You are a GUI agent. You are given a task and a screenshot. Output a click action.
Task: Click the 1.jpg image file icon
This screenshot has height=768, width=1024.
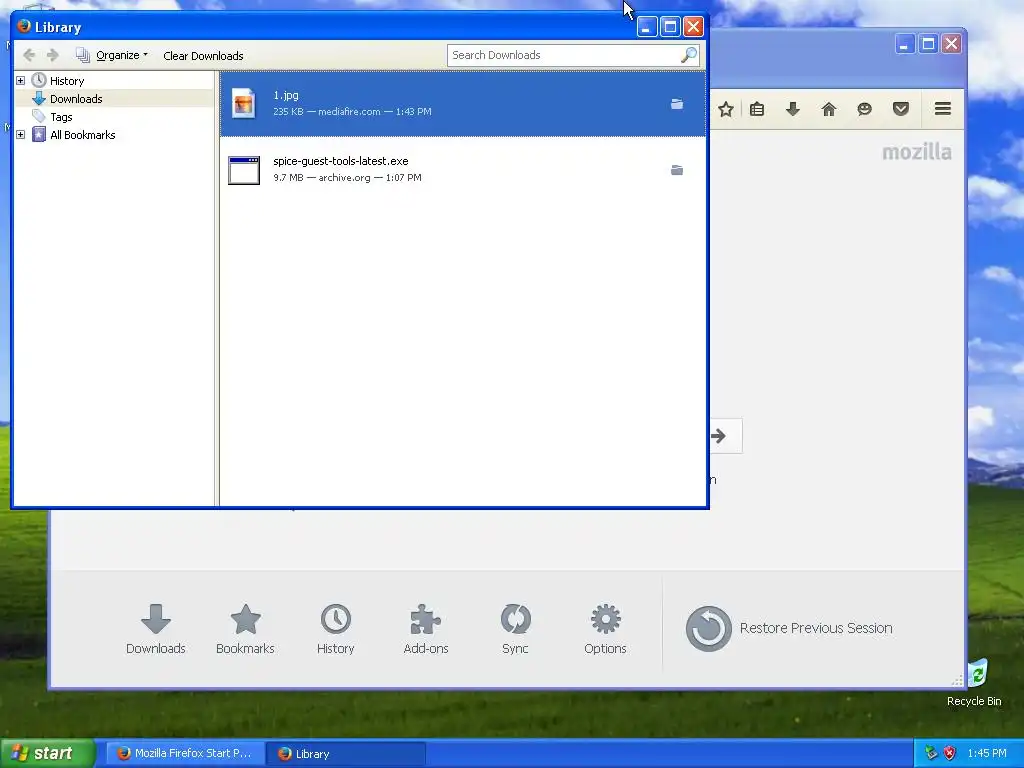(244, 103)
